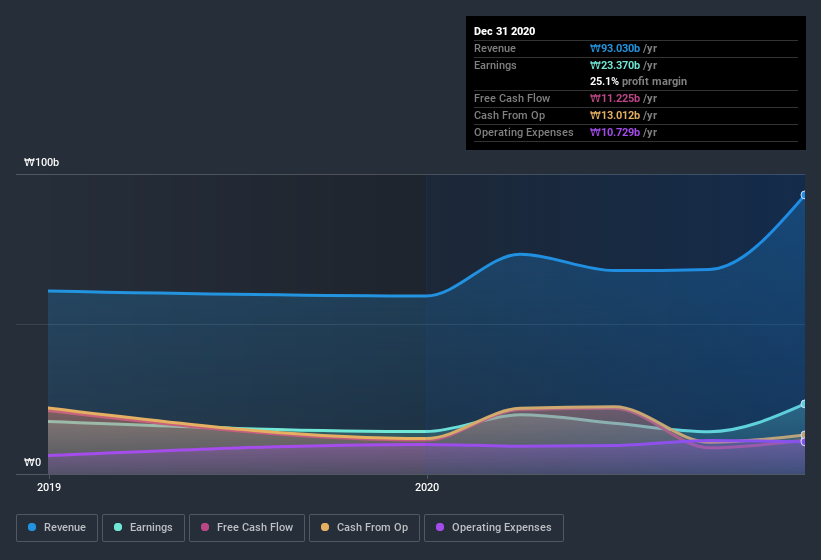Viewport: 821px width, 560px height.
Task: Select the ₩23.370b earnings value in tooltip
Action: [615, 65]
